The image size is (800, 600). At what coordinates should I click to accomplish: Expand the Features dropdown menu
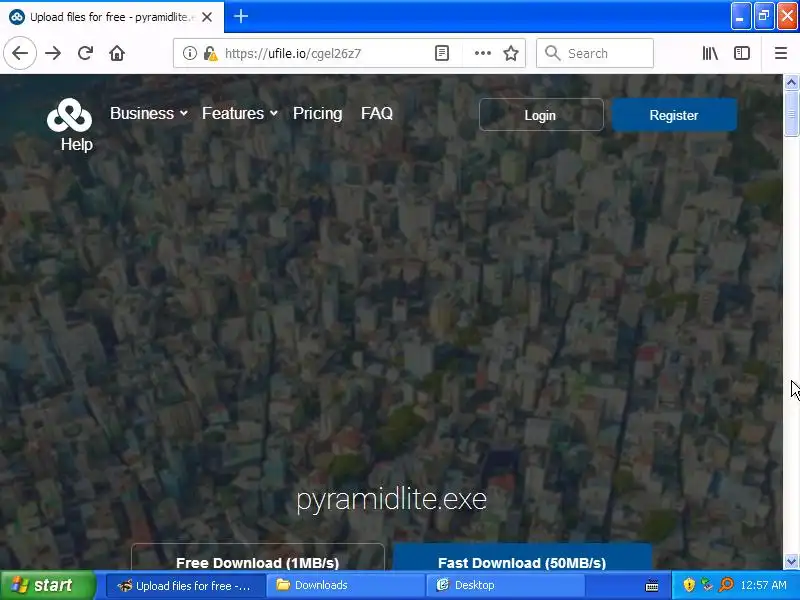click(239, 113)
